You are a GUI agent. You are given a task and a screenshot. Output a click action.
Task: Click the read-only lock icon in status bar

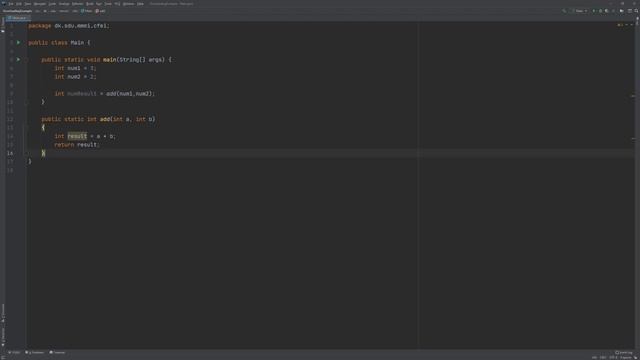[x=636, y=358]
